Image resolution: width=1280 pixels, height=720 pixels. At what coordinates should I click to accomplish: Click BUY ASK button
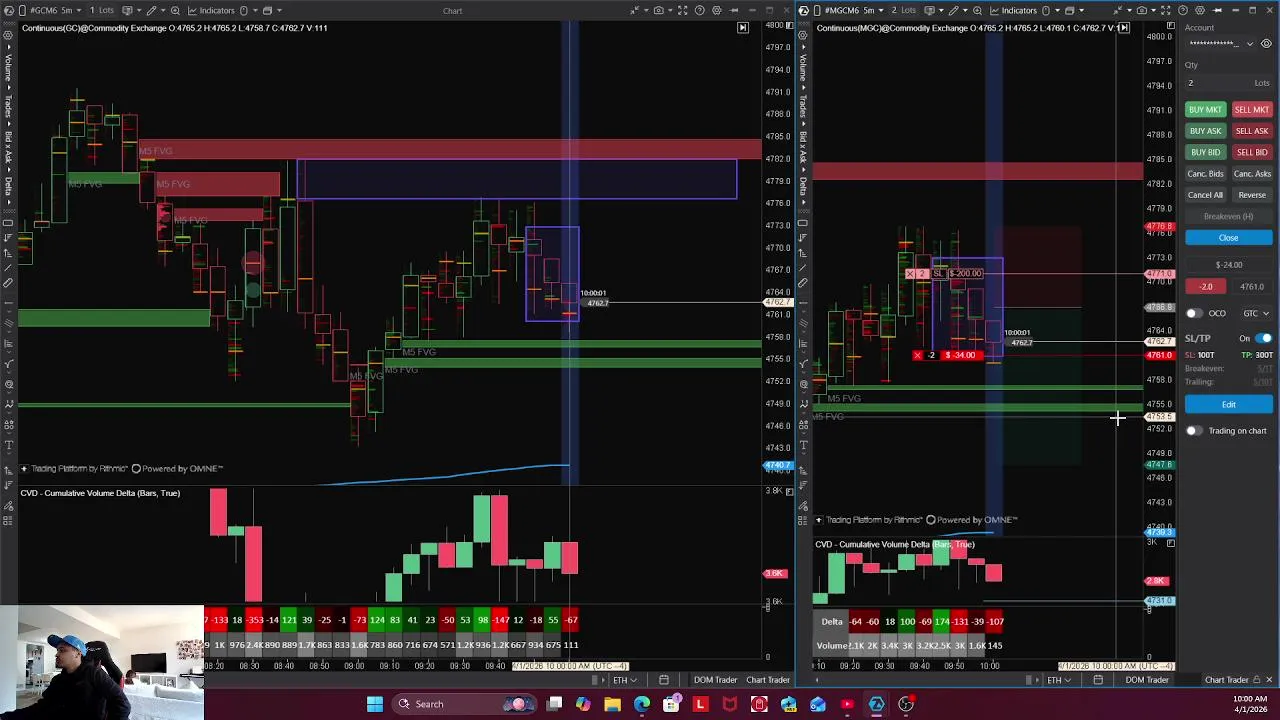[x=1205, y=131]
